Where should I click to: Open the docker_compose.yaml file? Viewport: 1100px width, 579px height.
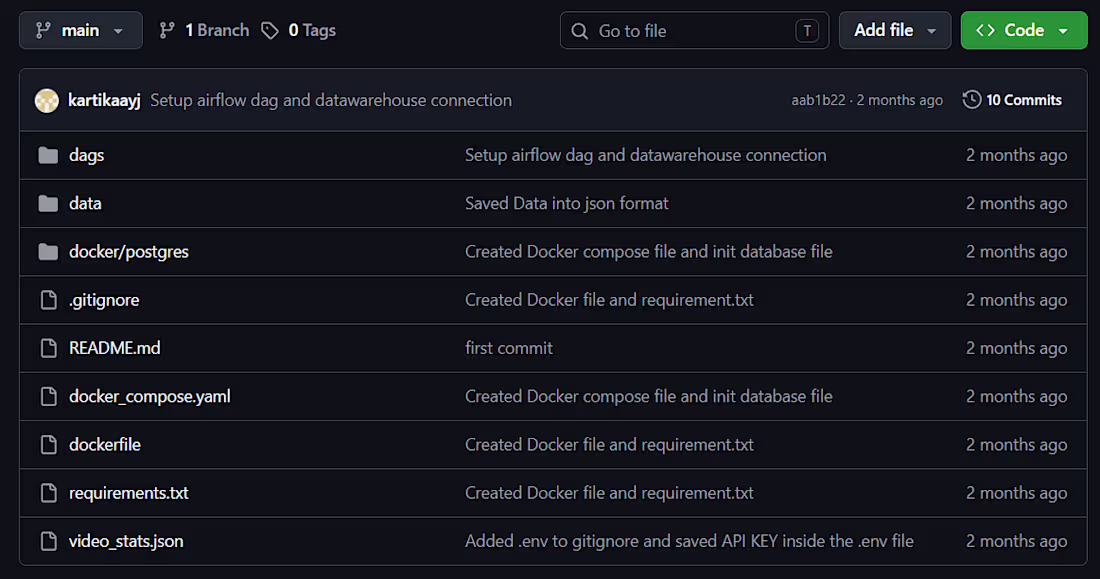[149, 397]
